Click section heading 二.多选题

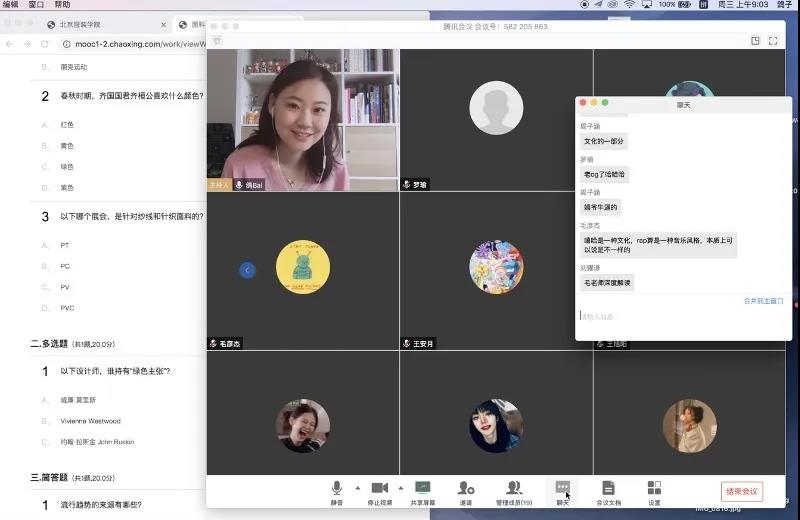click(49, 344)
